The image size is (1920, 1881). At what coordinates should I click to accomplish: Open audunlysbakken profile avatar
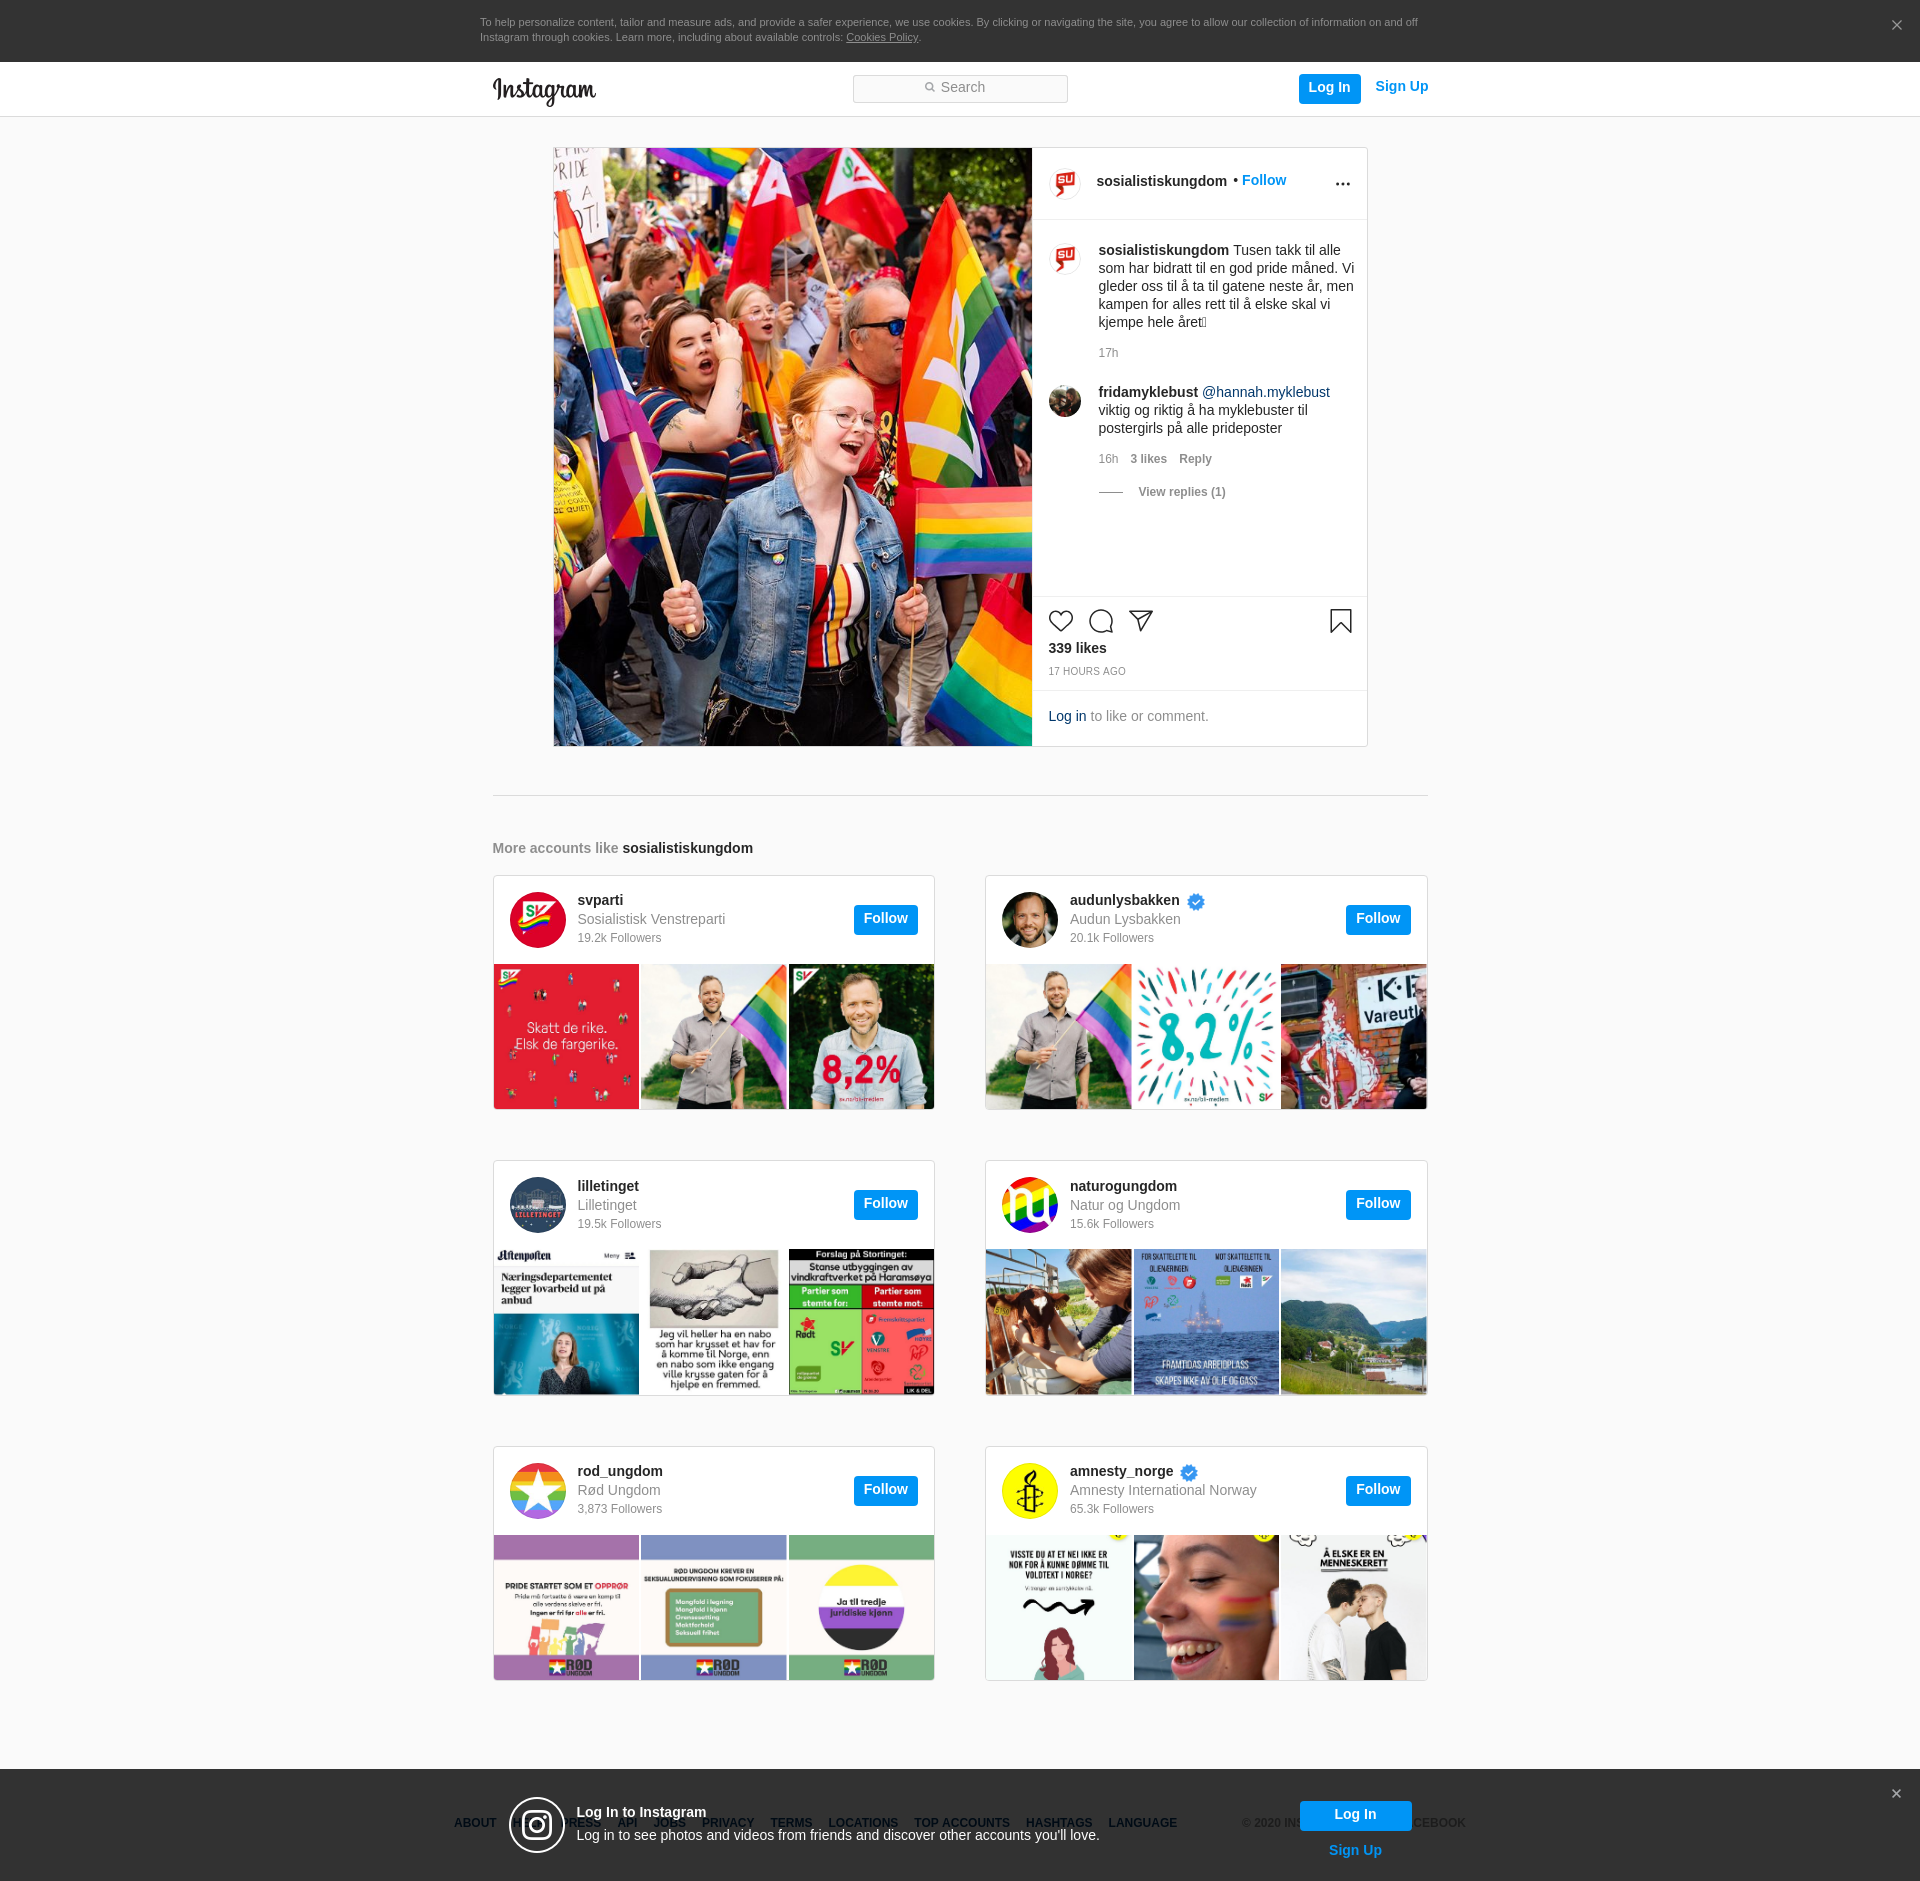pos(1030,920)
